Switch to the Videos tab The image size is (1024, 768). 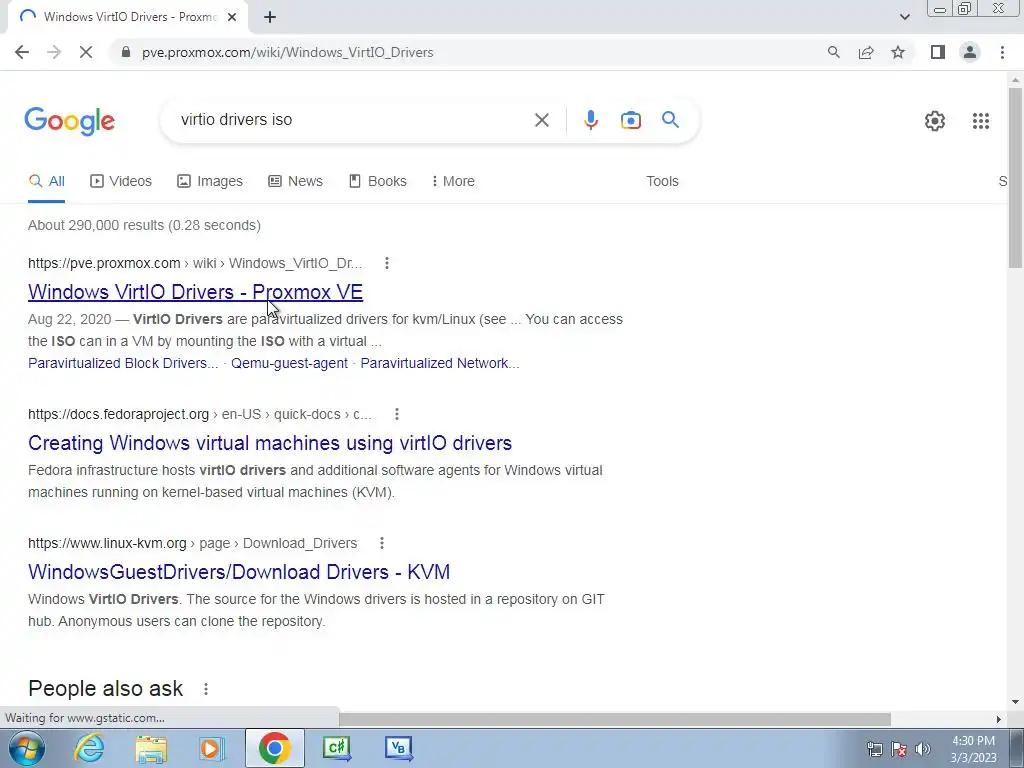[x=121, y=182]
